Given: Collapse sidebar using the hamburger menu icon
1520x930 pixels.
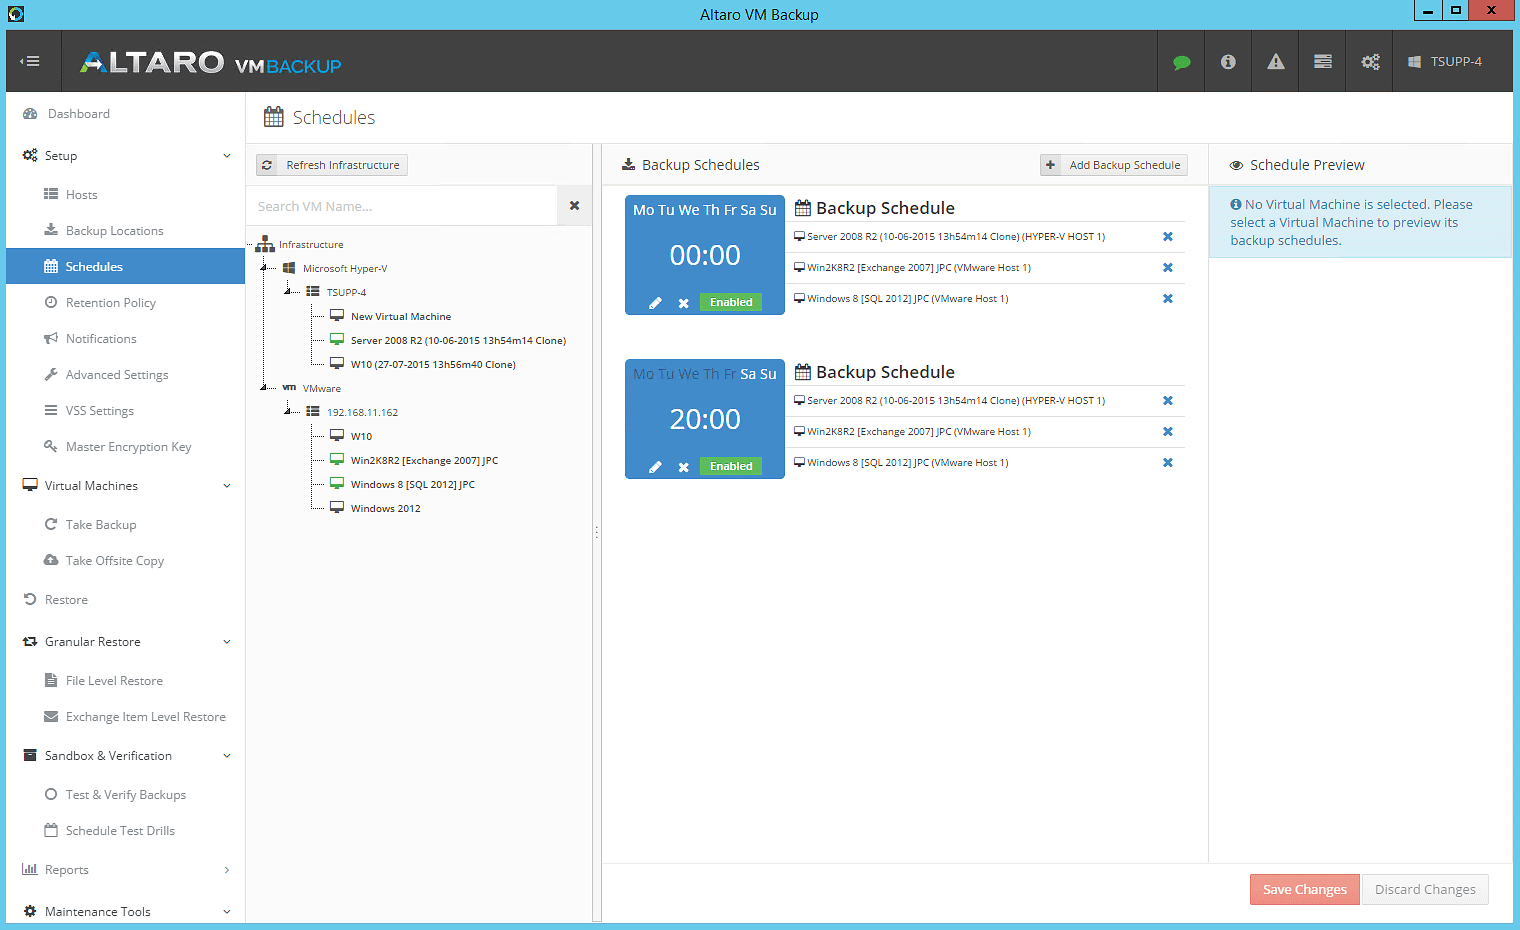Looking at the screenshot, I should coord(30,61).
